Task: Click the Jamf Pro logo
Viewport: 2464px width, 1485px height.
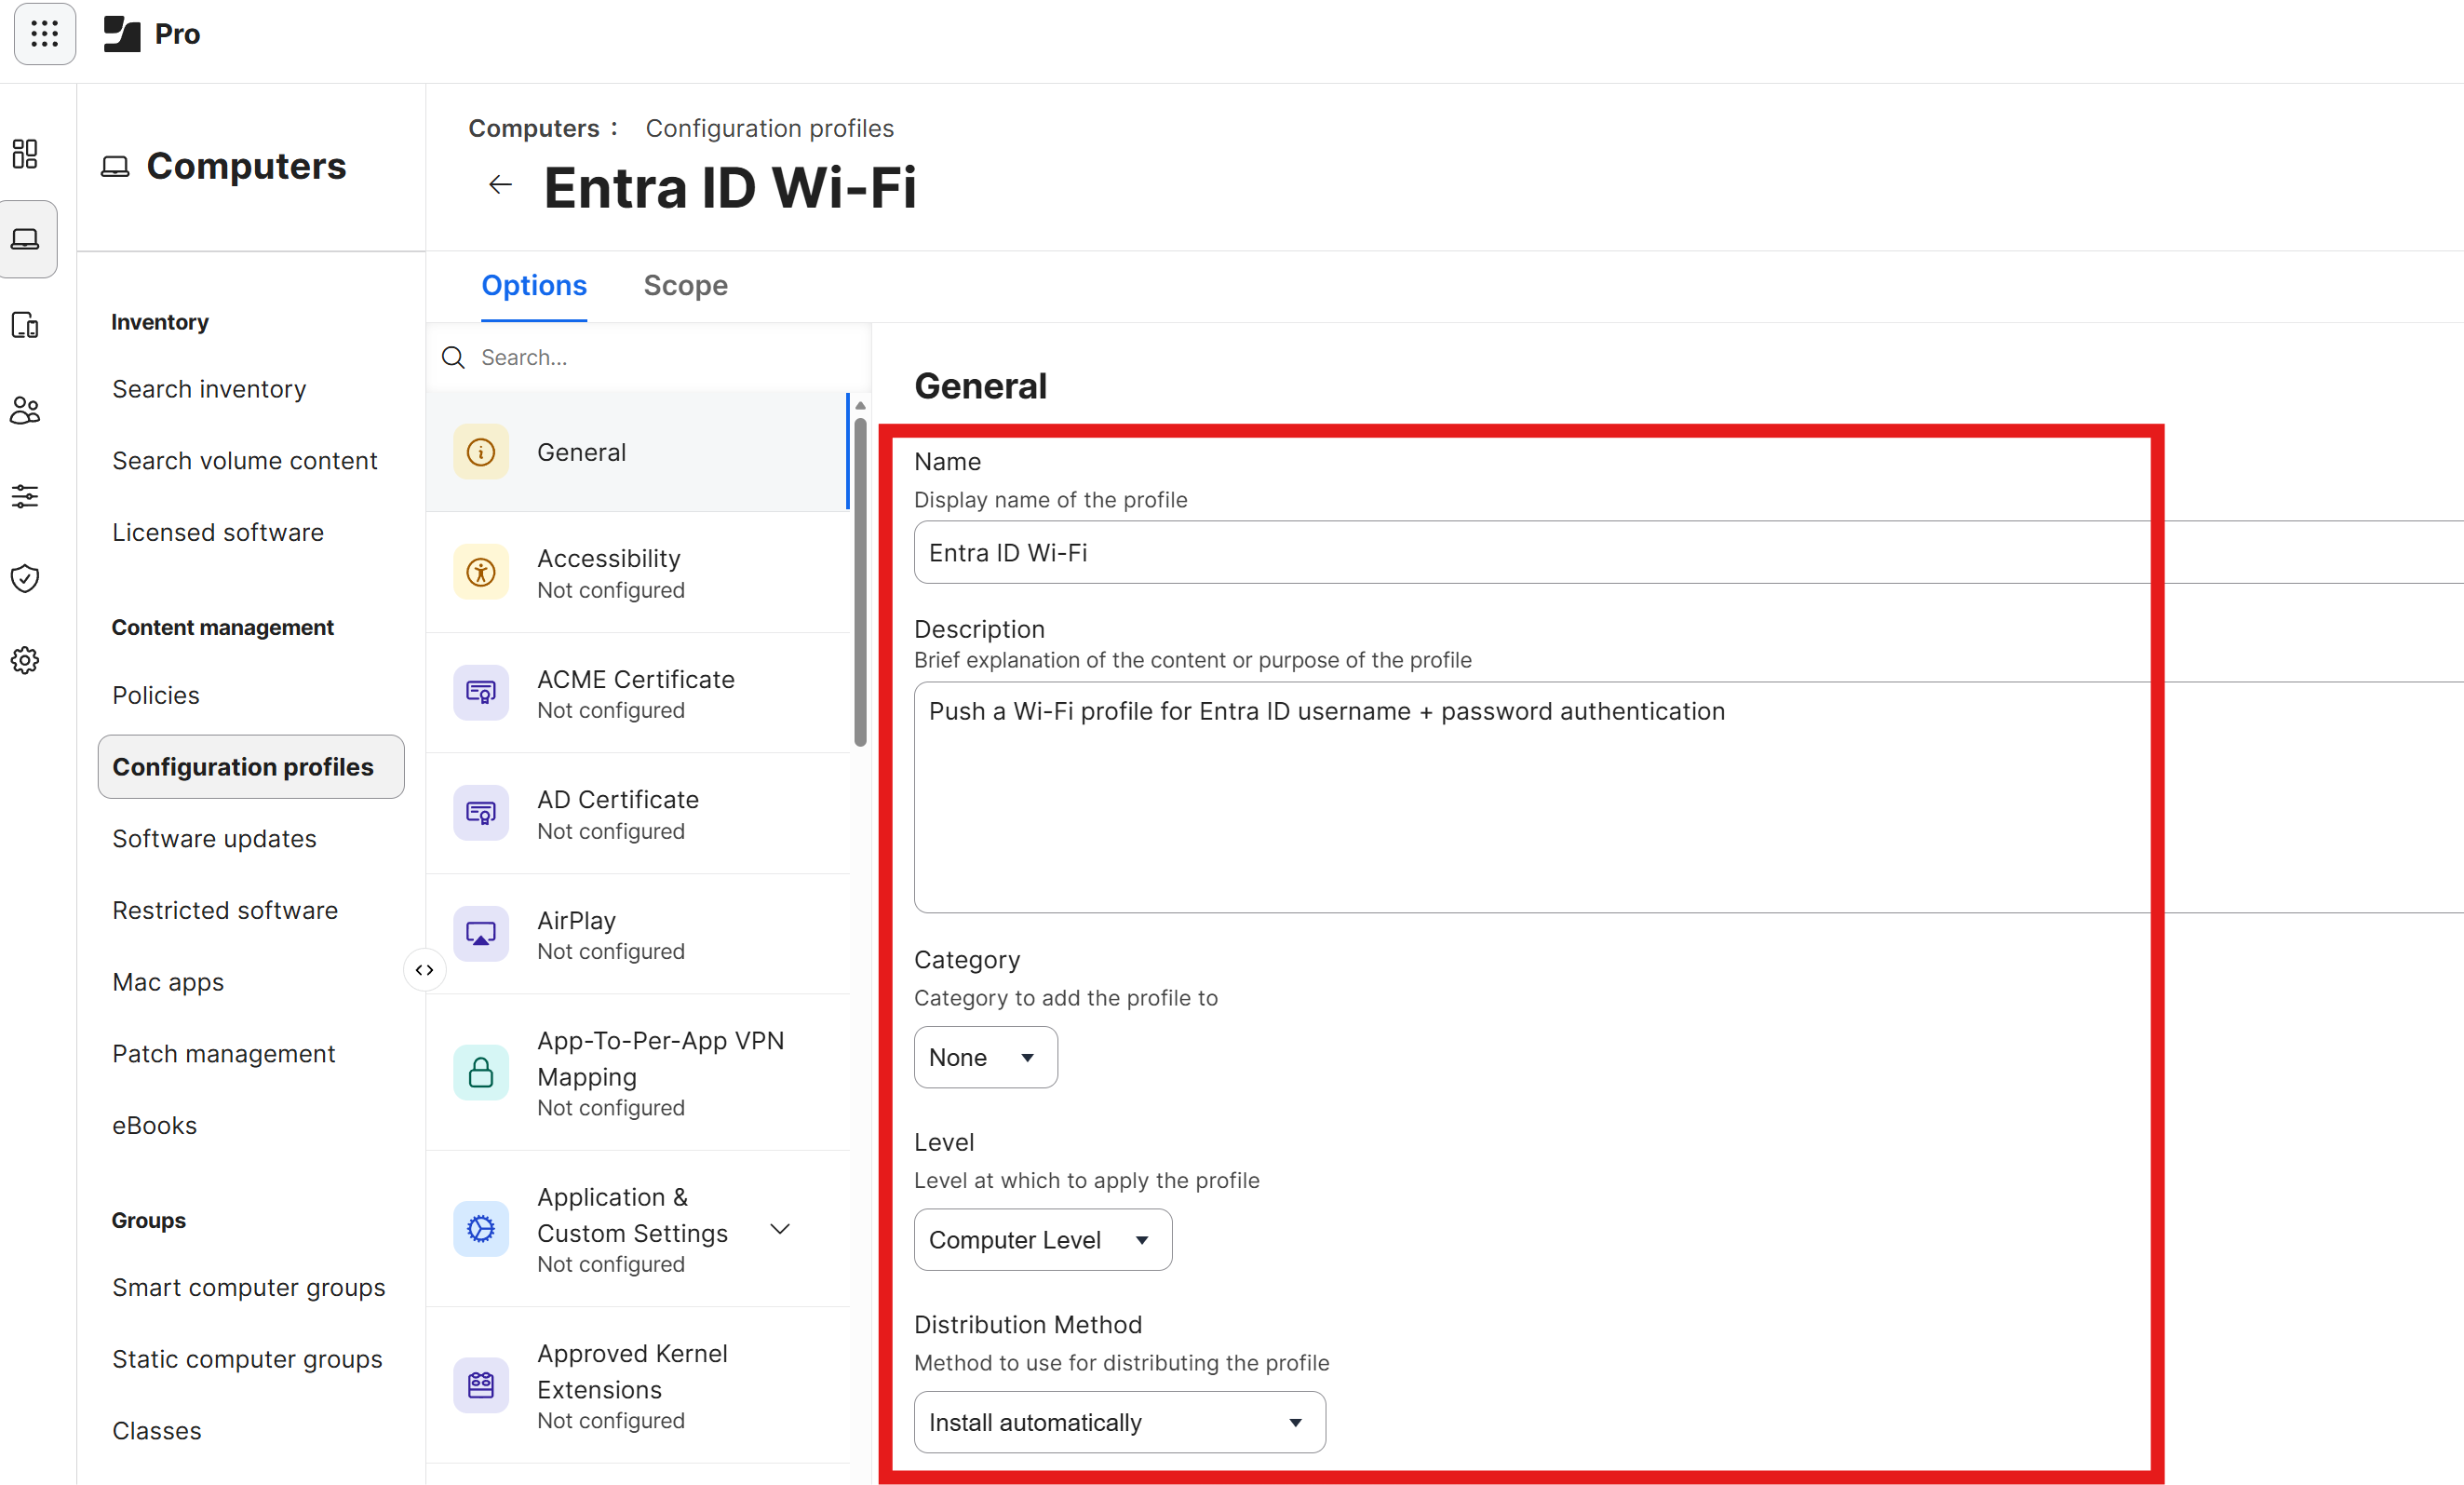Action: [124, 33]
